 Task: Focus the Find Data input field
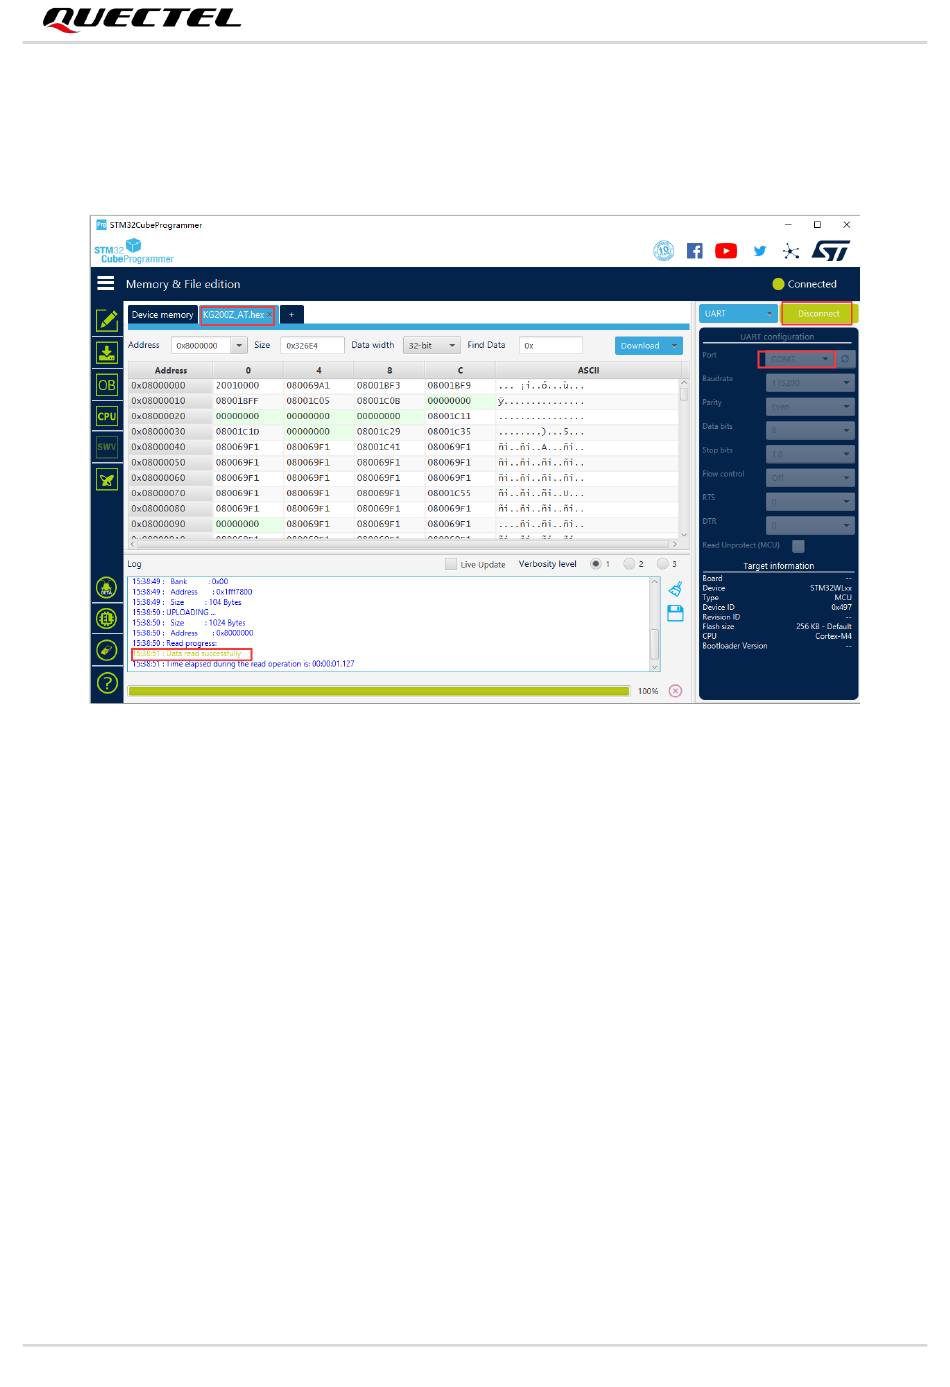tap(551, 345)
